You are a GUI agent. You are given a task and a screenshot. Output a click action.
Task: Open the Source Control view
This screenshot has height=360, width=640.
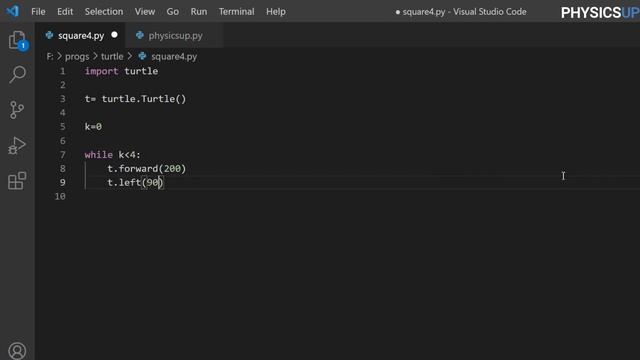pos(17,110)
